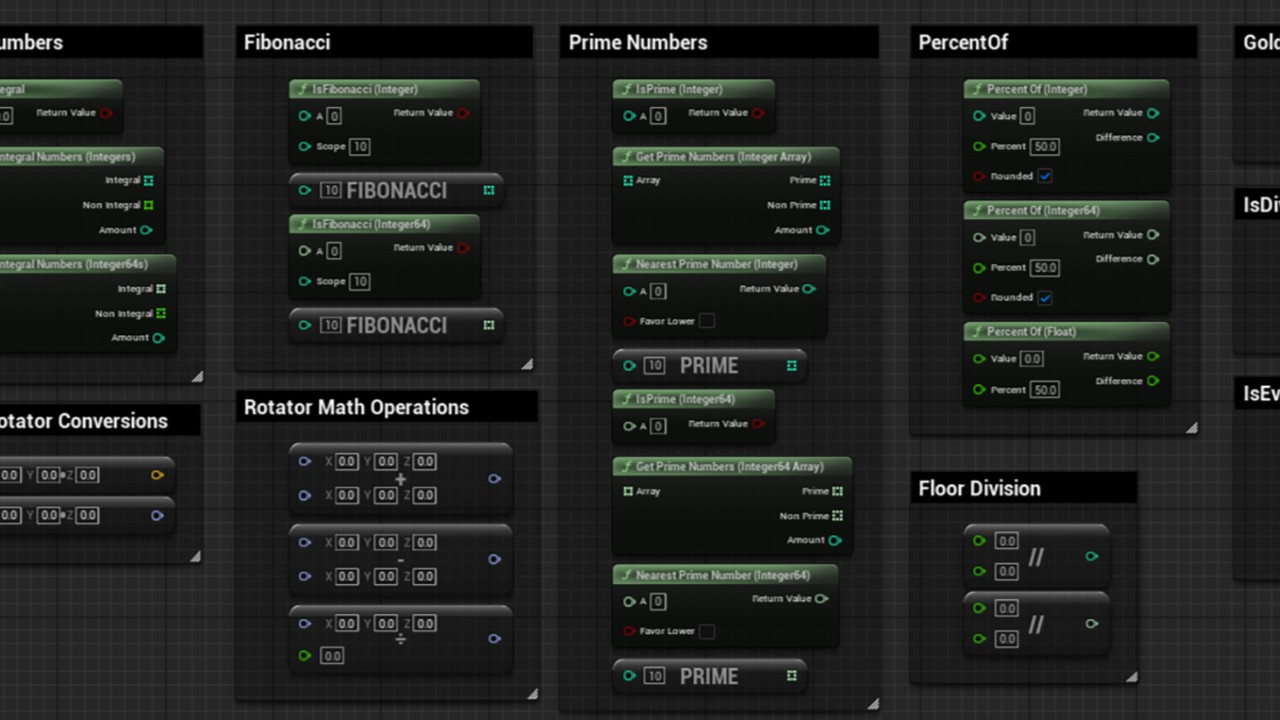This screenshot has height=720, width=1280.
Task: Enable Favor Lower on Nearest Prime Number (Integer64)
Action: [x=707, y=631]
